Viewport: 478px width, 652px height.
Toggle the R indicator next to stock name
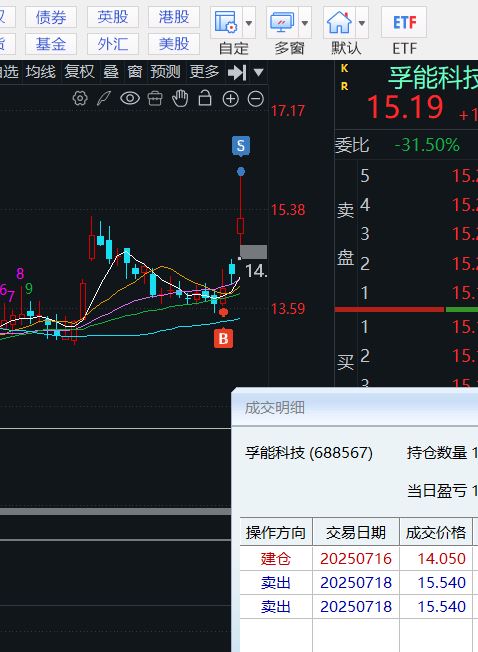point(344,86)
